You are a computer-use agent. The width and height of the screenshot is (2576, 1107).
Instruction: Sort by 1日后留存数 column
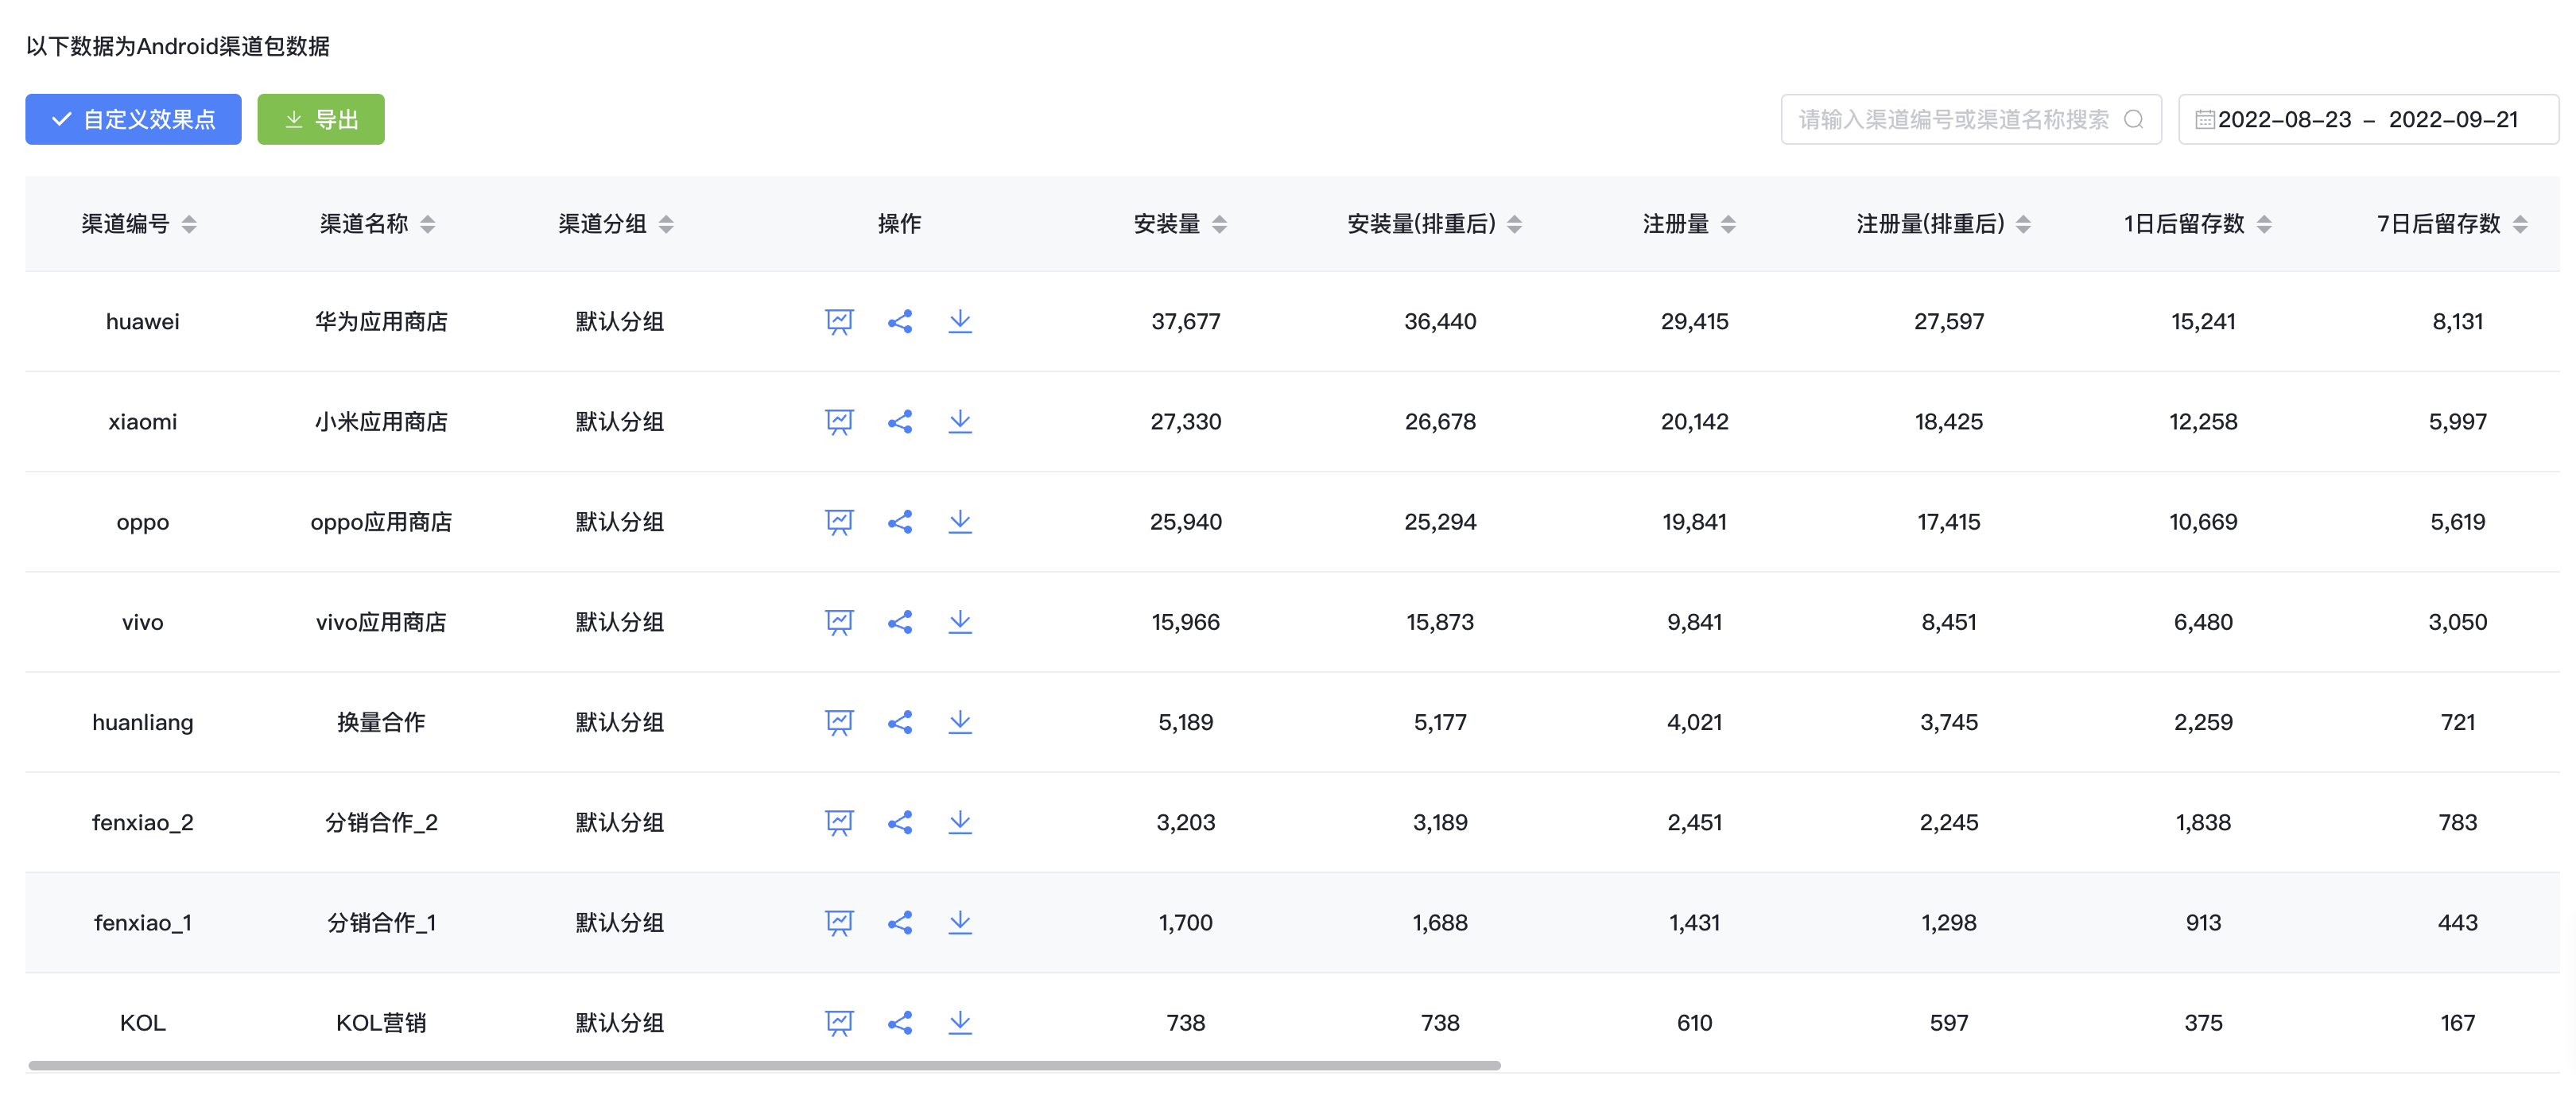2264,224
